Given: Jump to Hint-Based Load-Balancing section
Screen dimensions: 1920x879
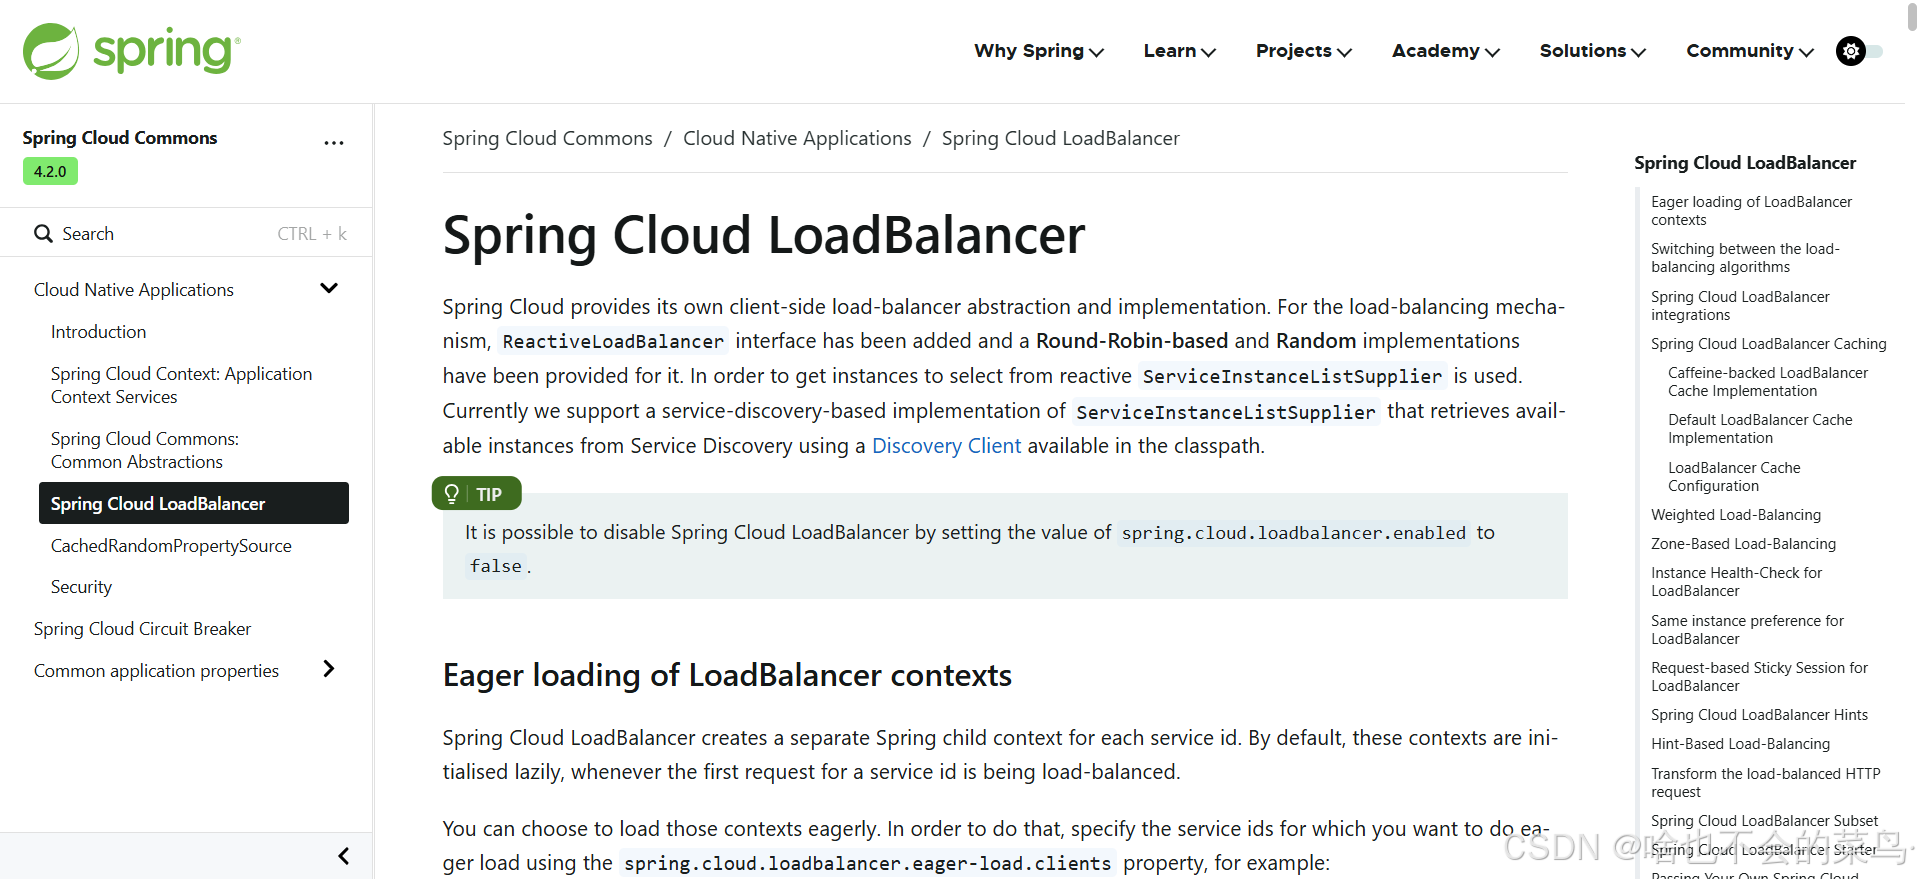Looking at the screenshot, I should [1740, 744].
